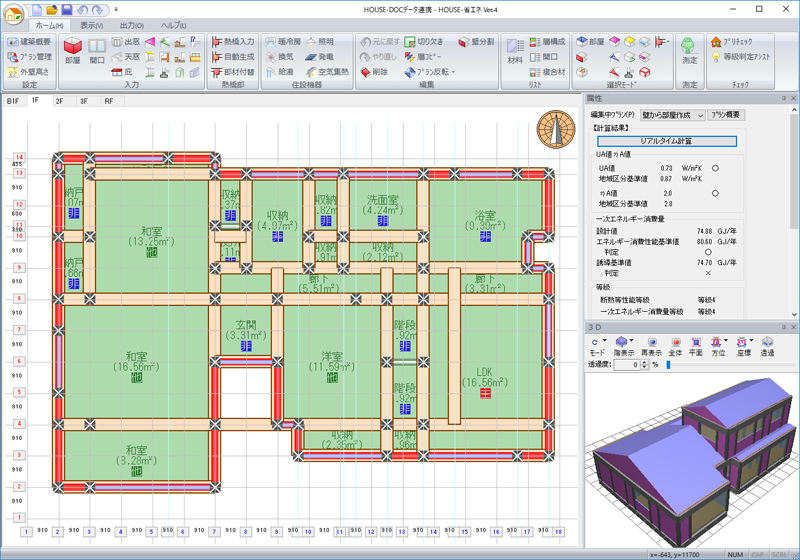Fit the 3D view with 全体

click(676, 346)
